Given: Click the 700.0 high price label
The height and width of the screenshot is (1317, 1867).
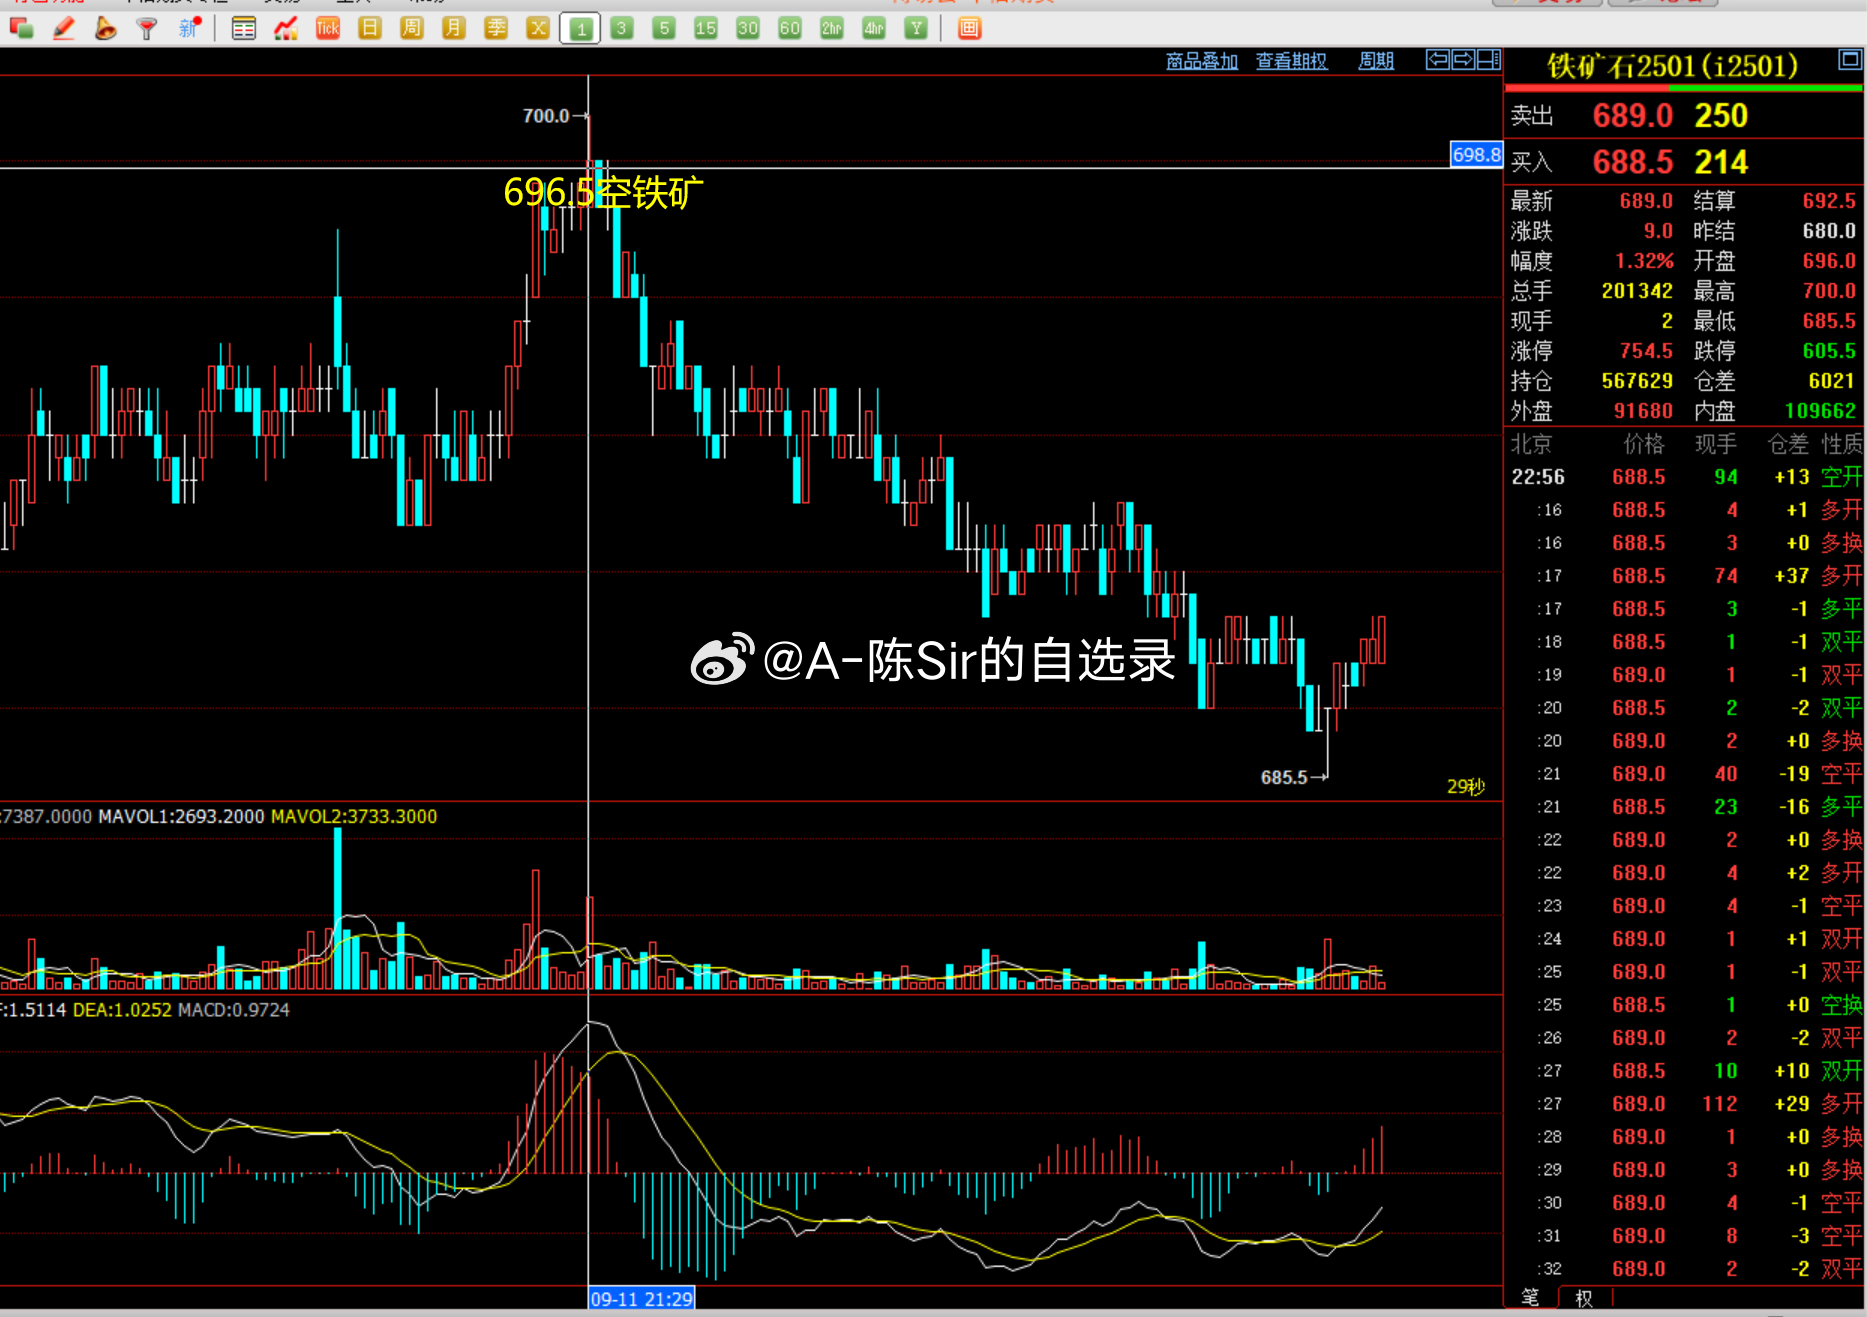Looking at the screenshot, I should [546, 116].
